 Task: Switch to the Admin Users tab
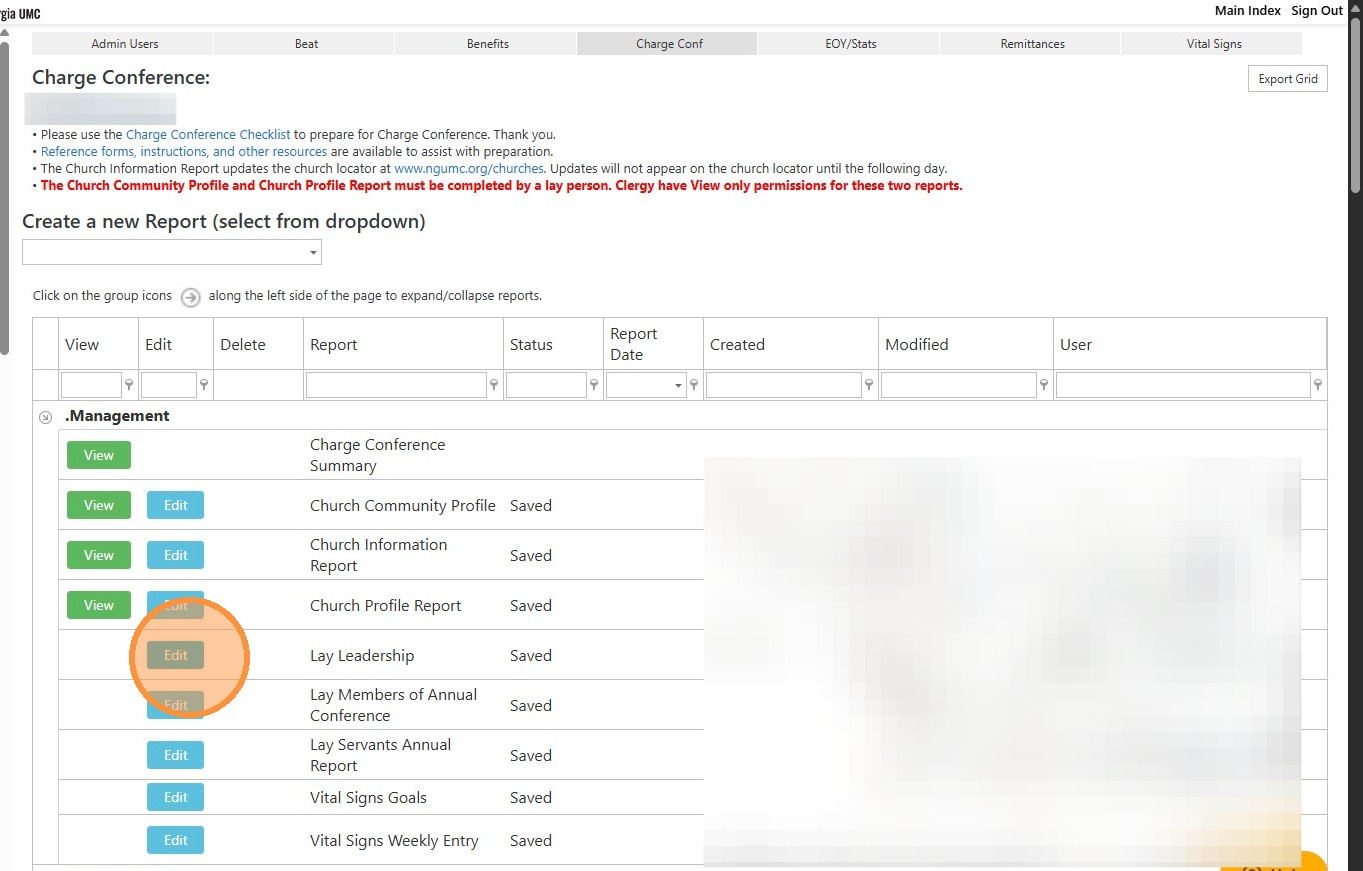pos(124,44)
